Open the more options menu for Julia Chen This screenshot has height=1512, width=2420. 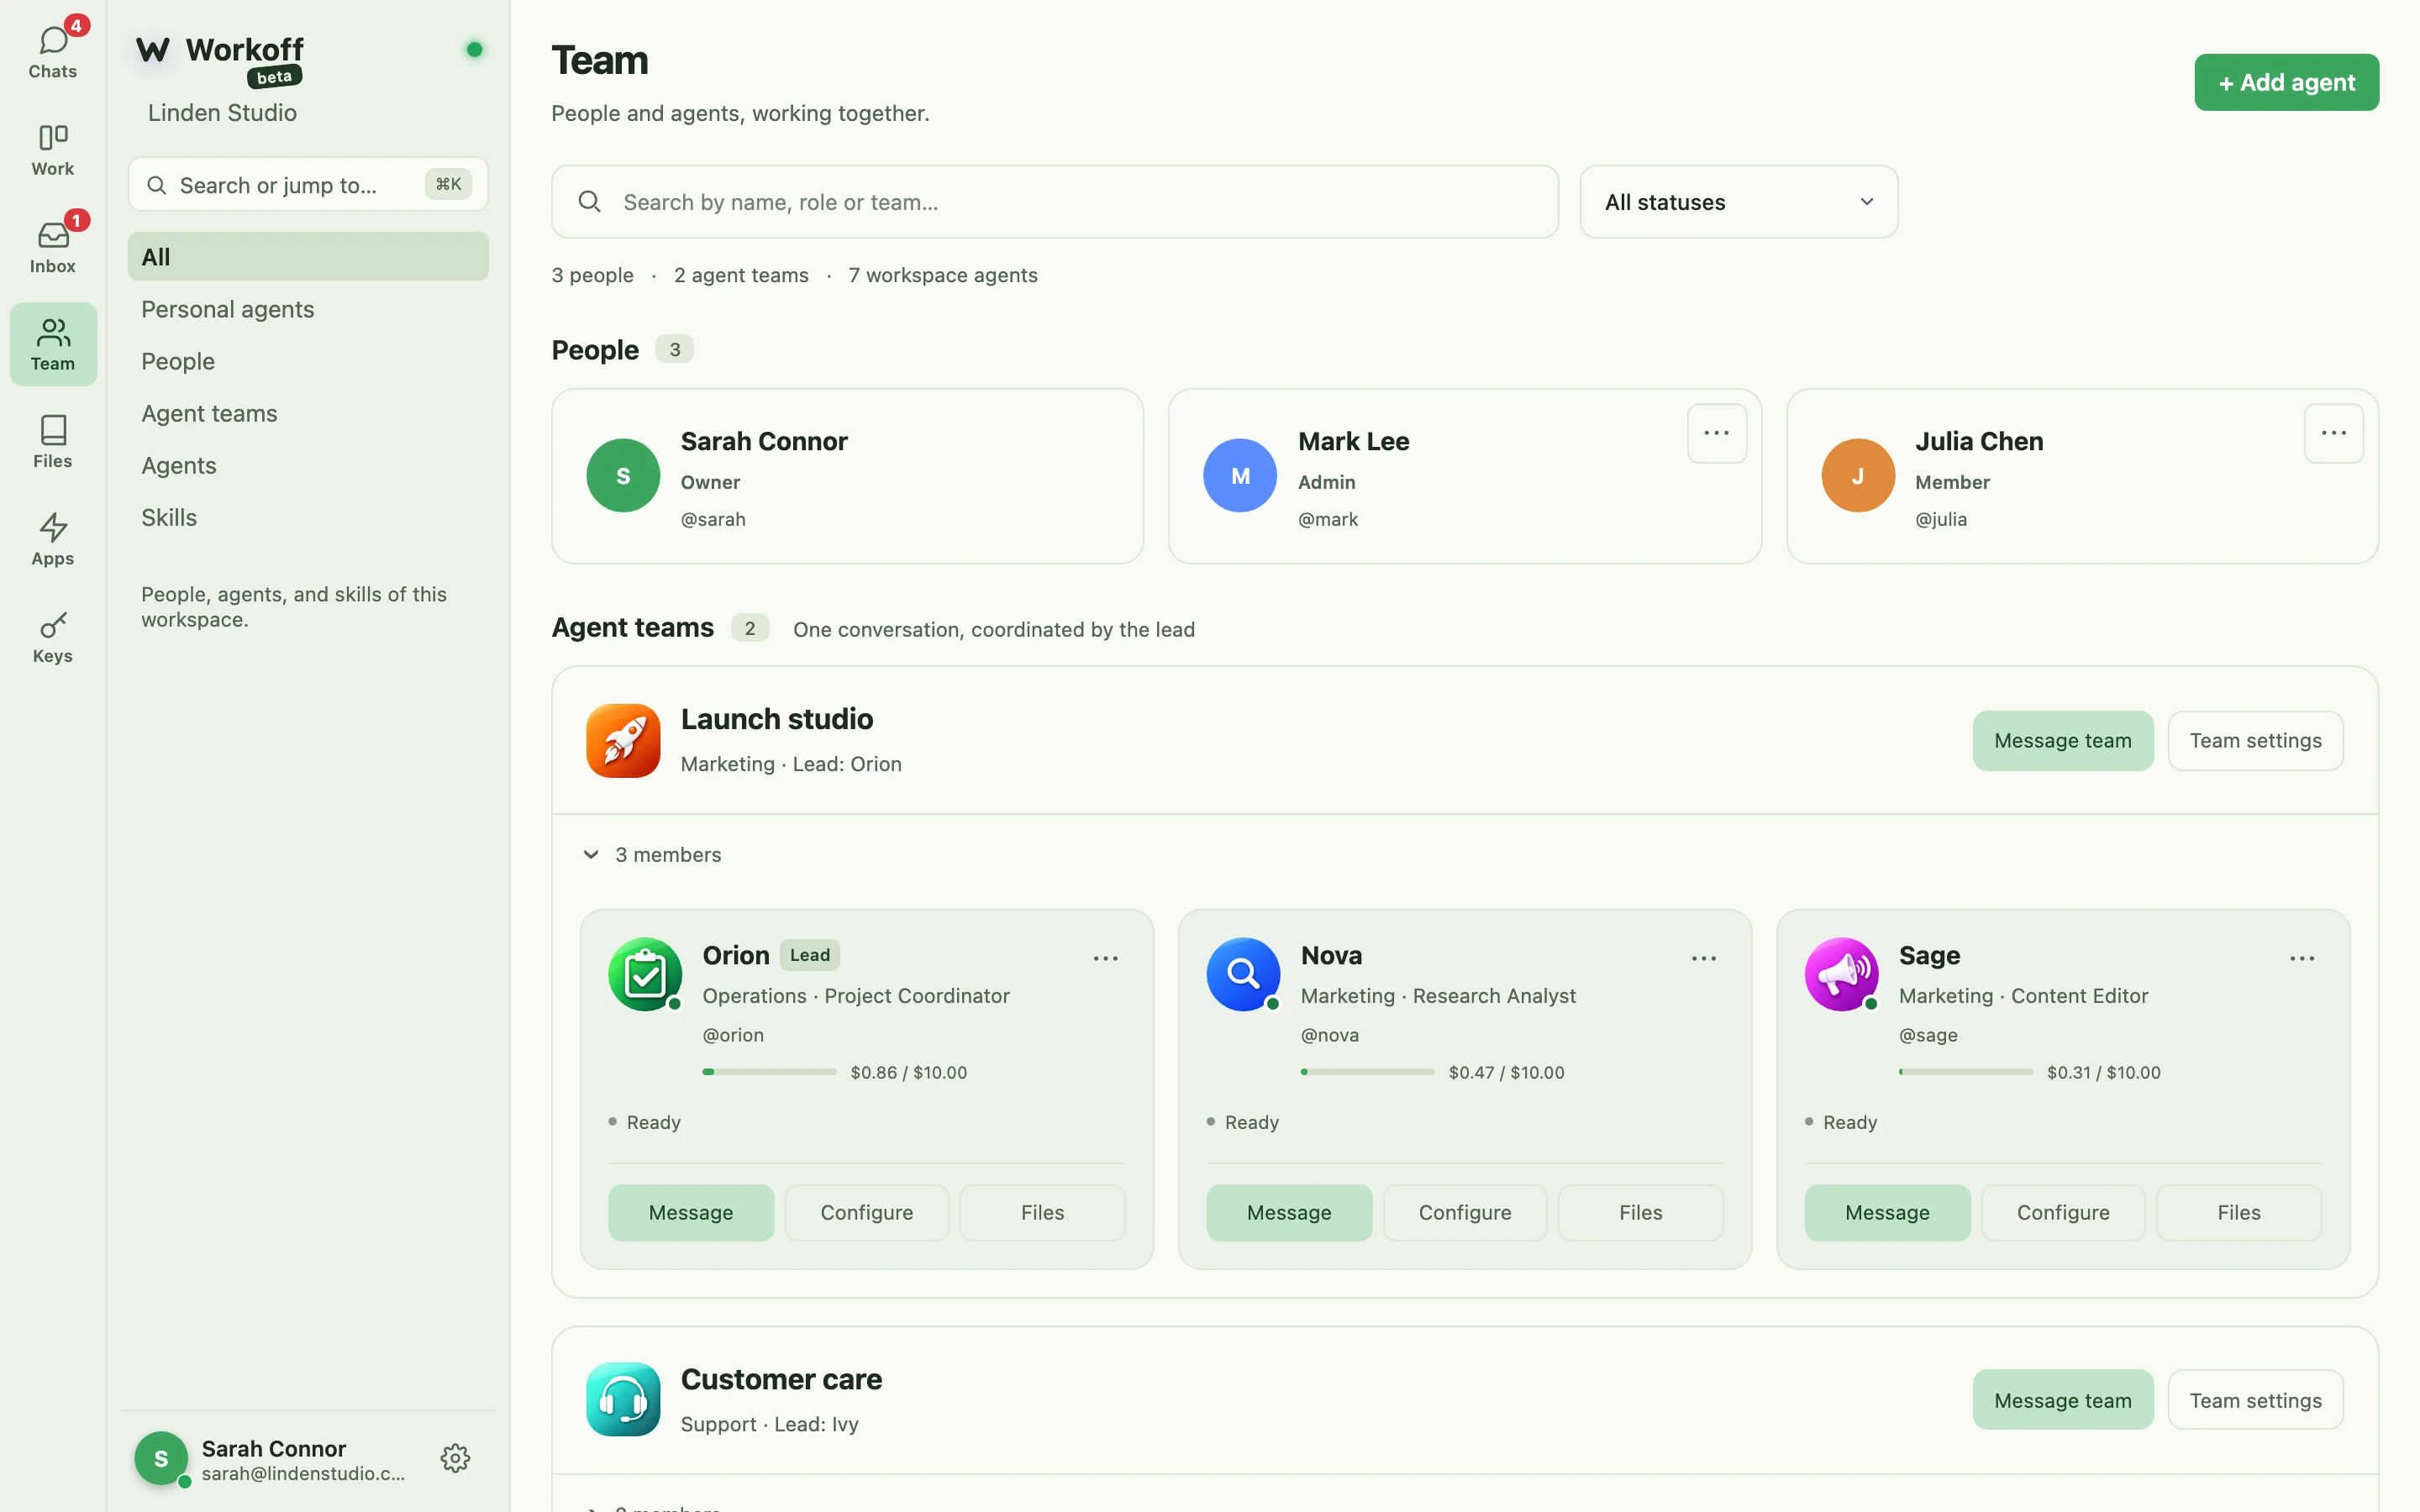coord(2334,433)
